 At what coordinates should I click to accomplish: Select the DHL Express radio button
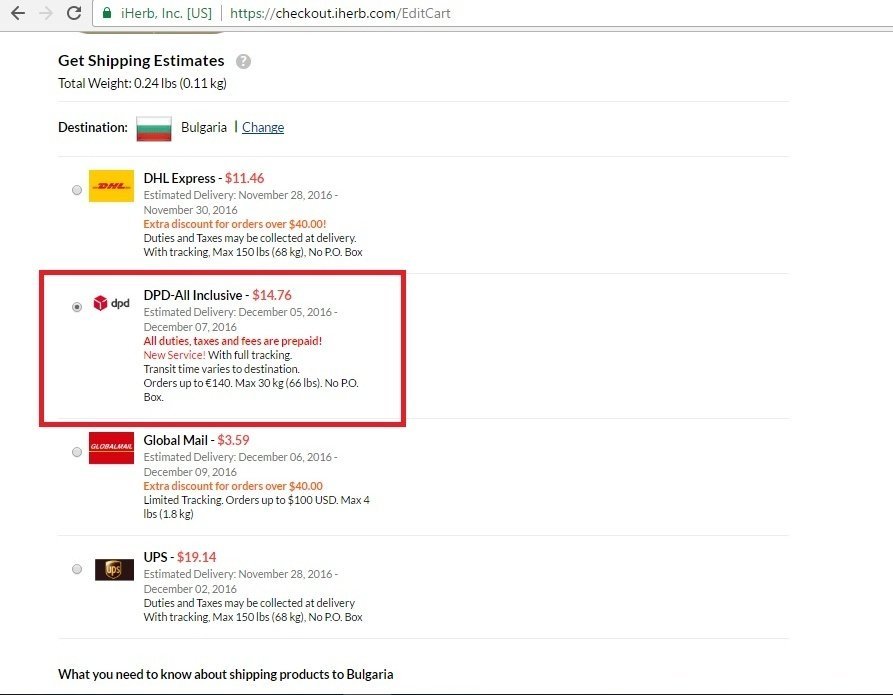[77, 190]
